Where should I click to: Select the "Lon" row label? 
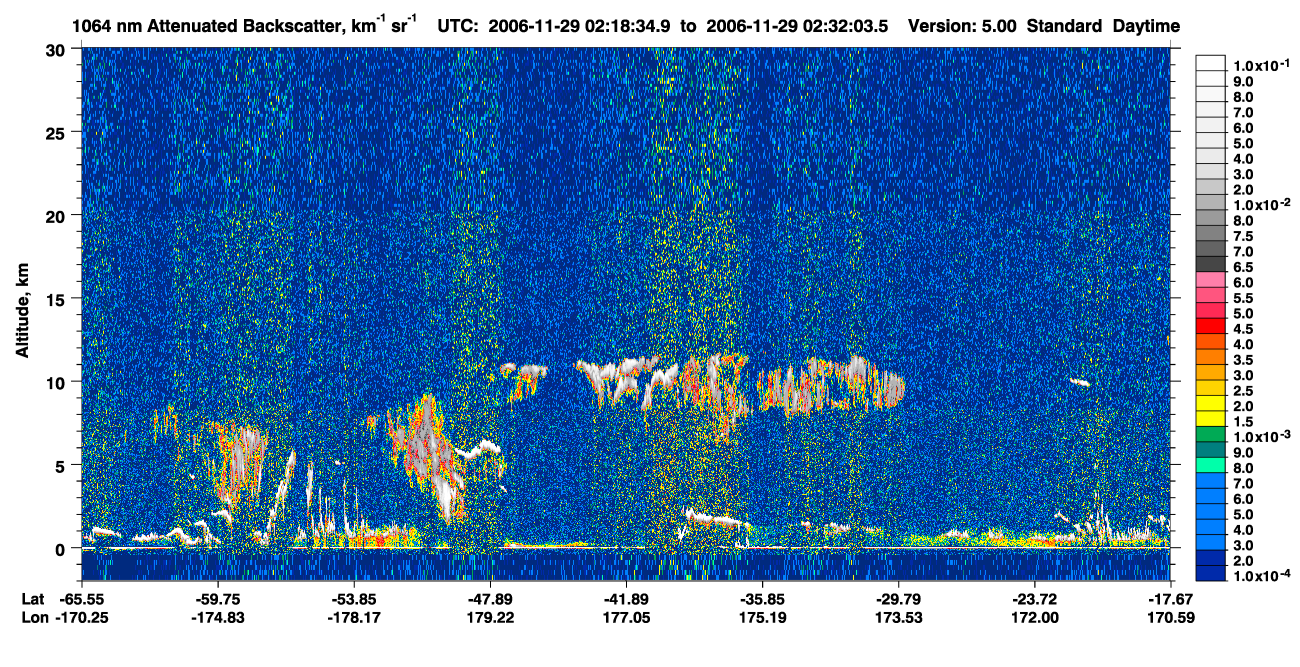[33, 618]
